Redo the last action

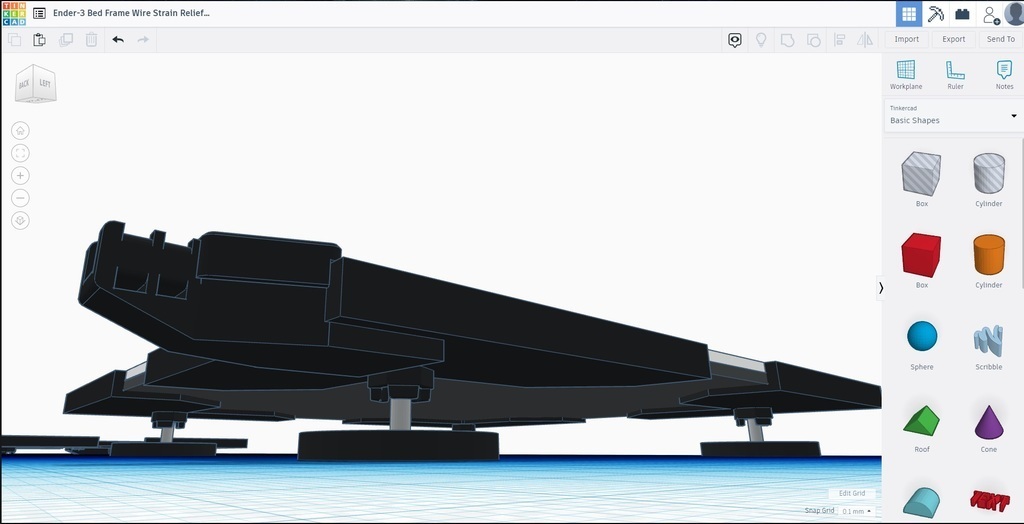click(143, 40)
